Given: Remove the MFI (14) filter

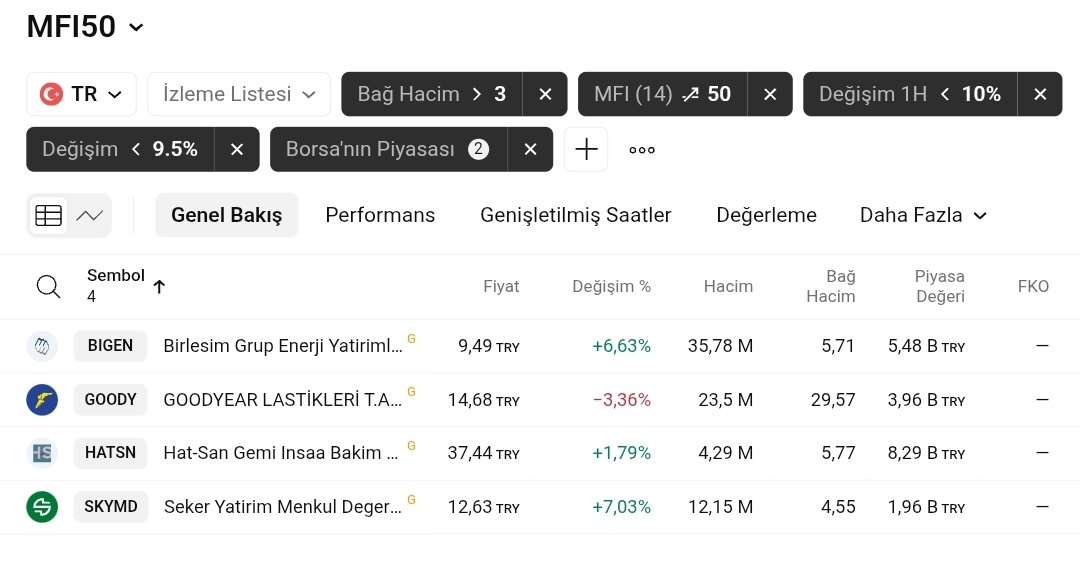Looking at the screenshot, I should (770, 94).
